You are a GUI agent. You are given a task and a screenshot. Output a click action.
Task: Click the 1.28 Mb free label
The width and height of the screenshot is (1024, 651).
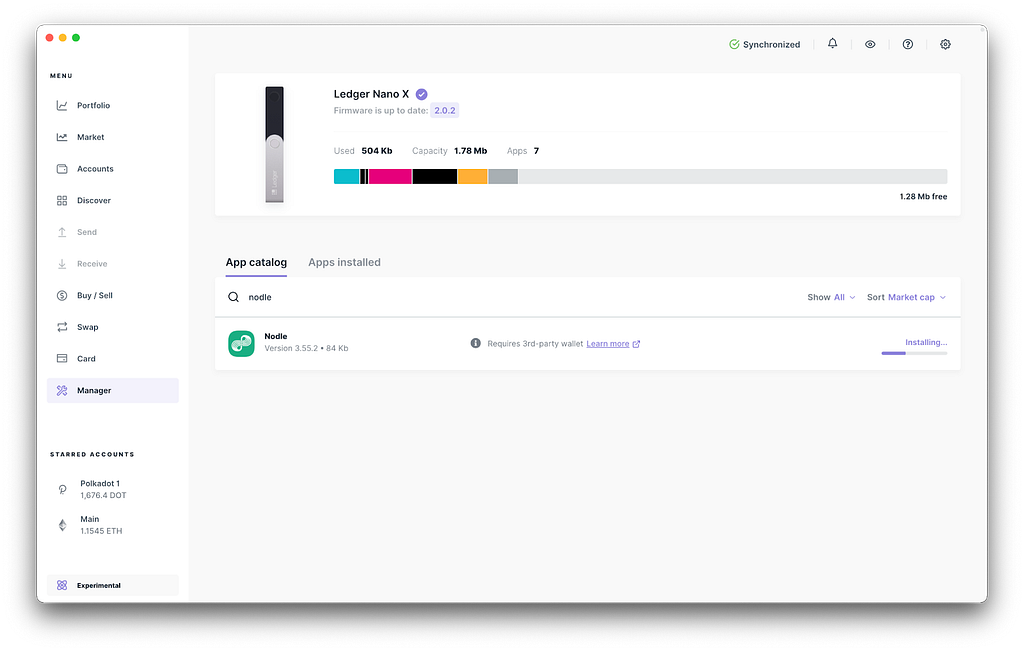(923, 197)
